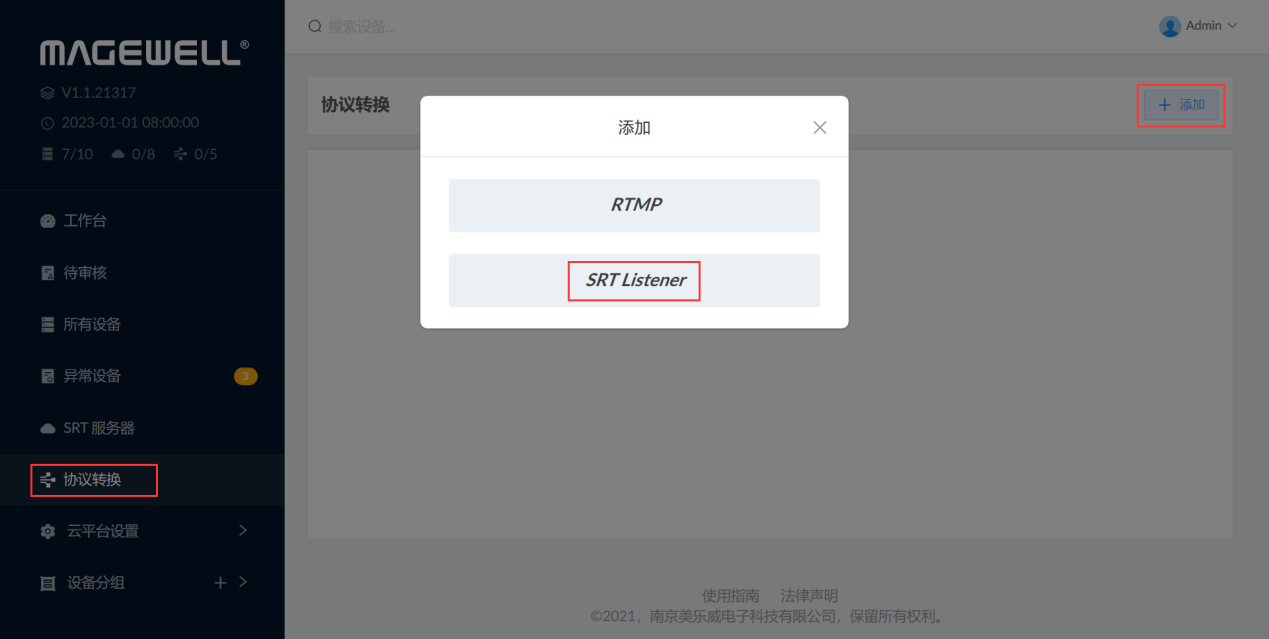1269x639 pixels.
Task: Close the 添加 dialog
Action: [820, 128]
